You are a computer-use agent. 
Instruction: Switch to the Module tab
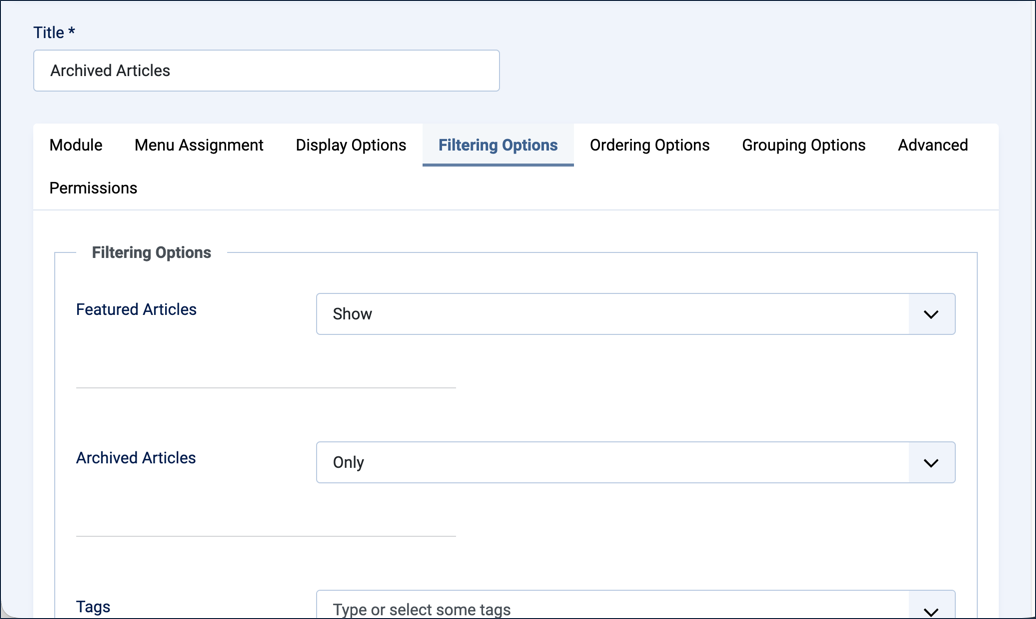pos(76,145)
